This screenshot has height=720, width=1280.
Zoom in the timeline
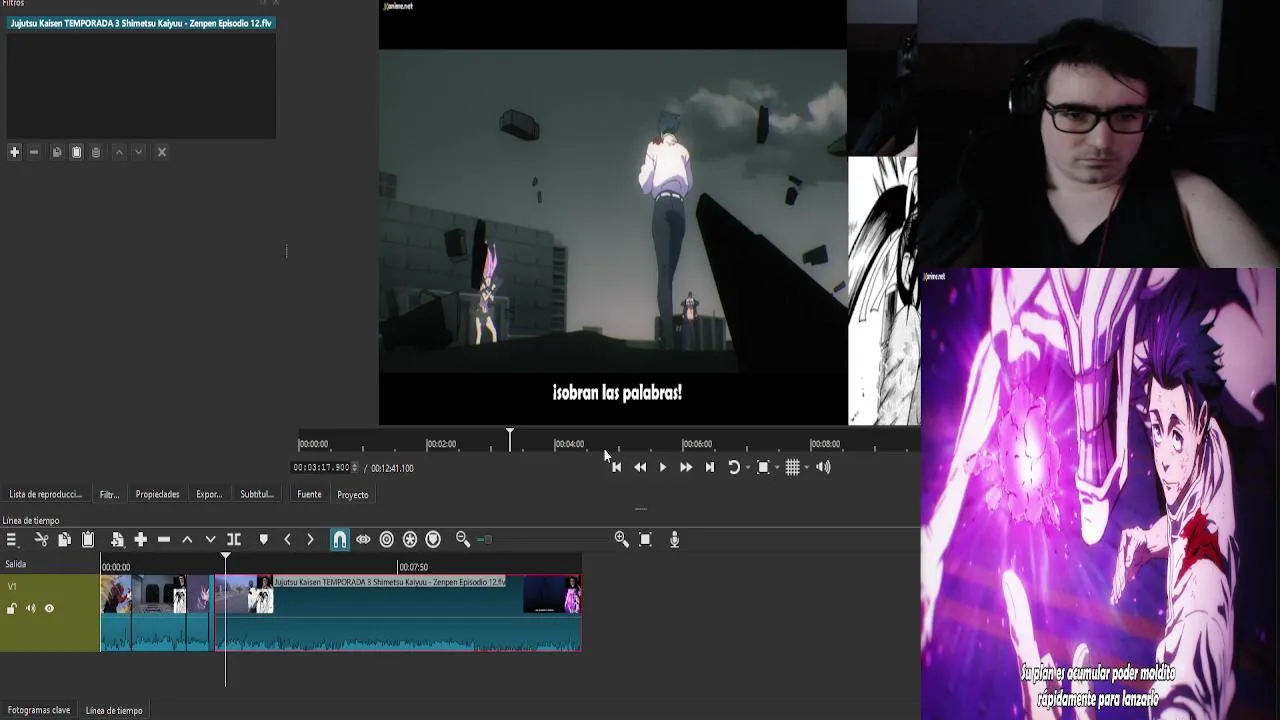coord(621,539)
